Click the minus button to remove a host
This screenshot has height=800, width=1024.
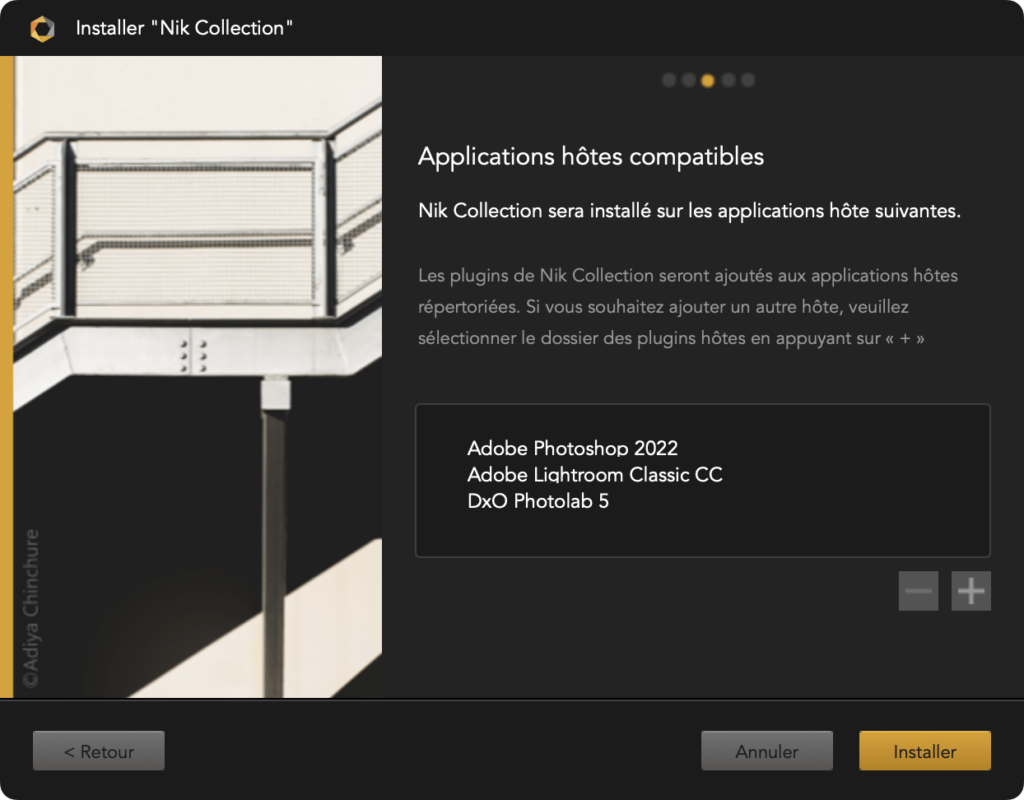point(918,591)
